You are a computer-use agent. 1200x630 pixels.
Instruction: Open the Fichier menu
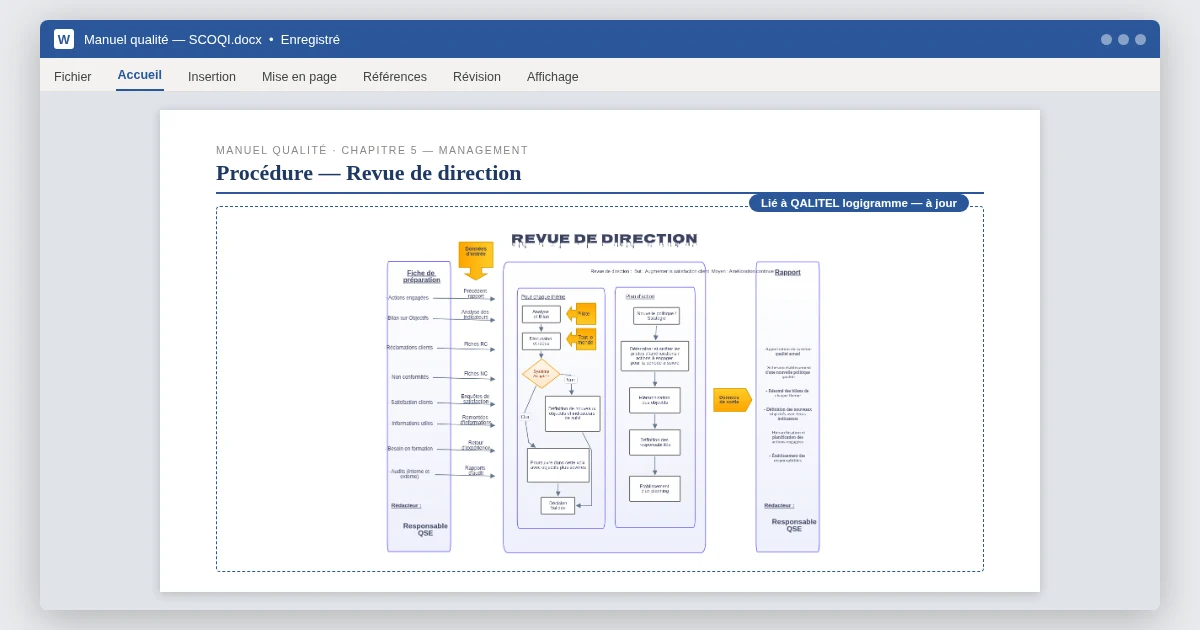click(73, 76)
